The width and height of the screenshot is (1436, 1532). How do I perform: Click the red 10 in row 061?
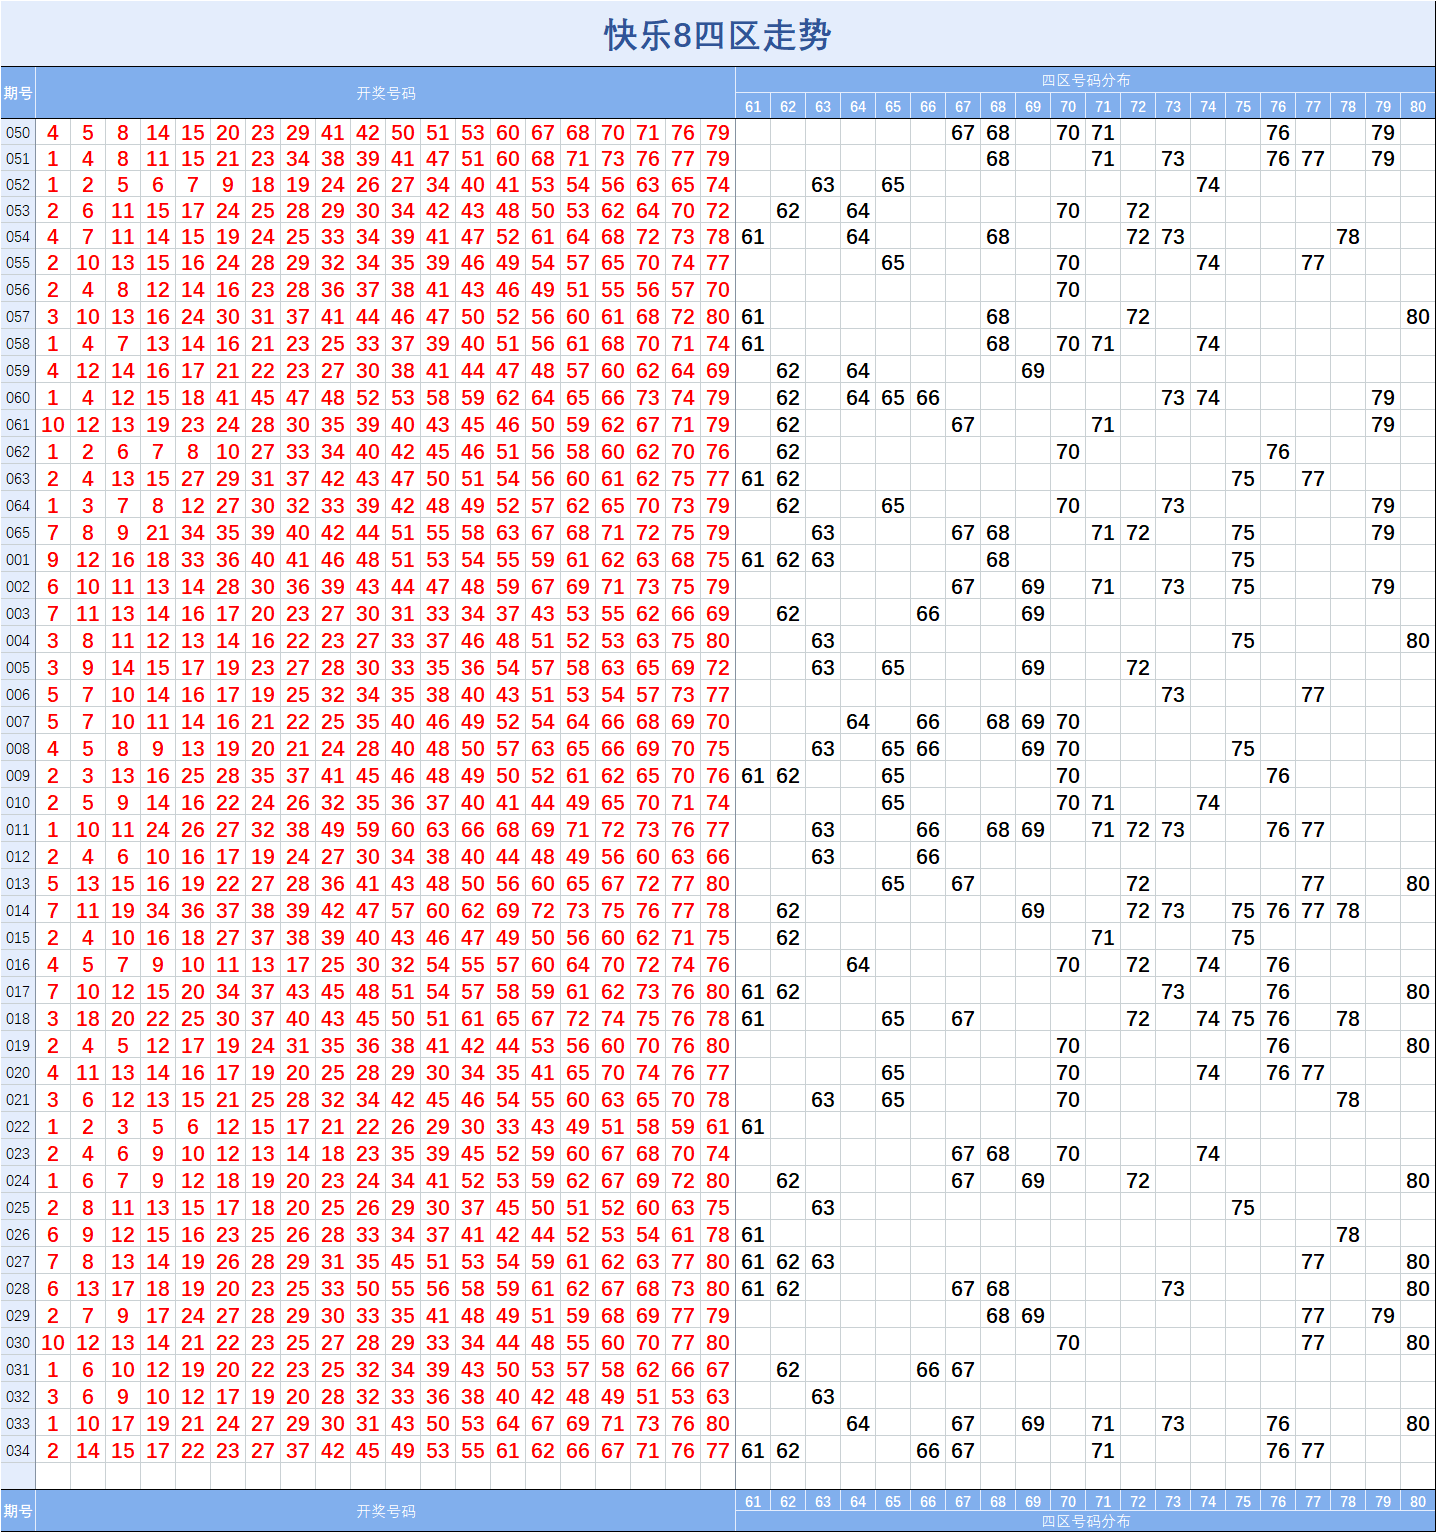53,425
